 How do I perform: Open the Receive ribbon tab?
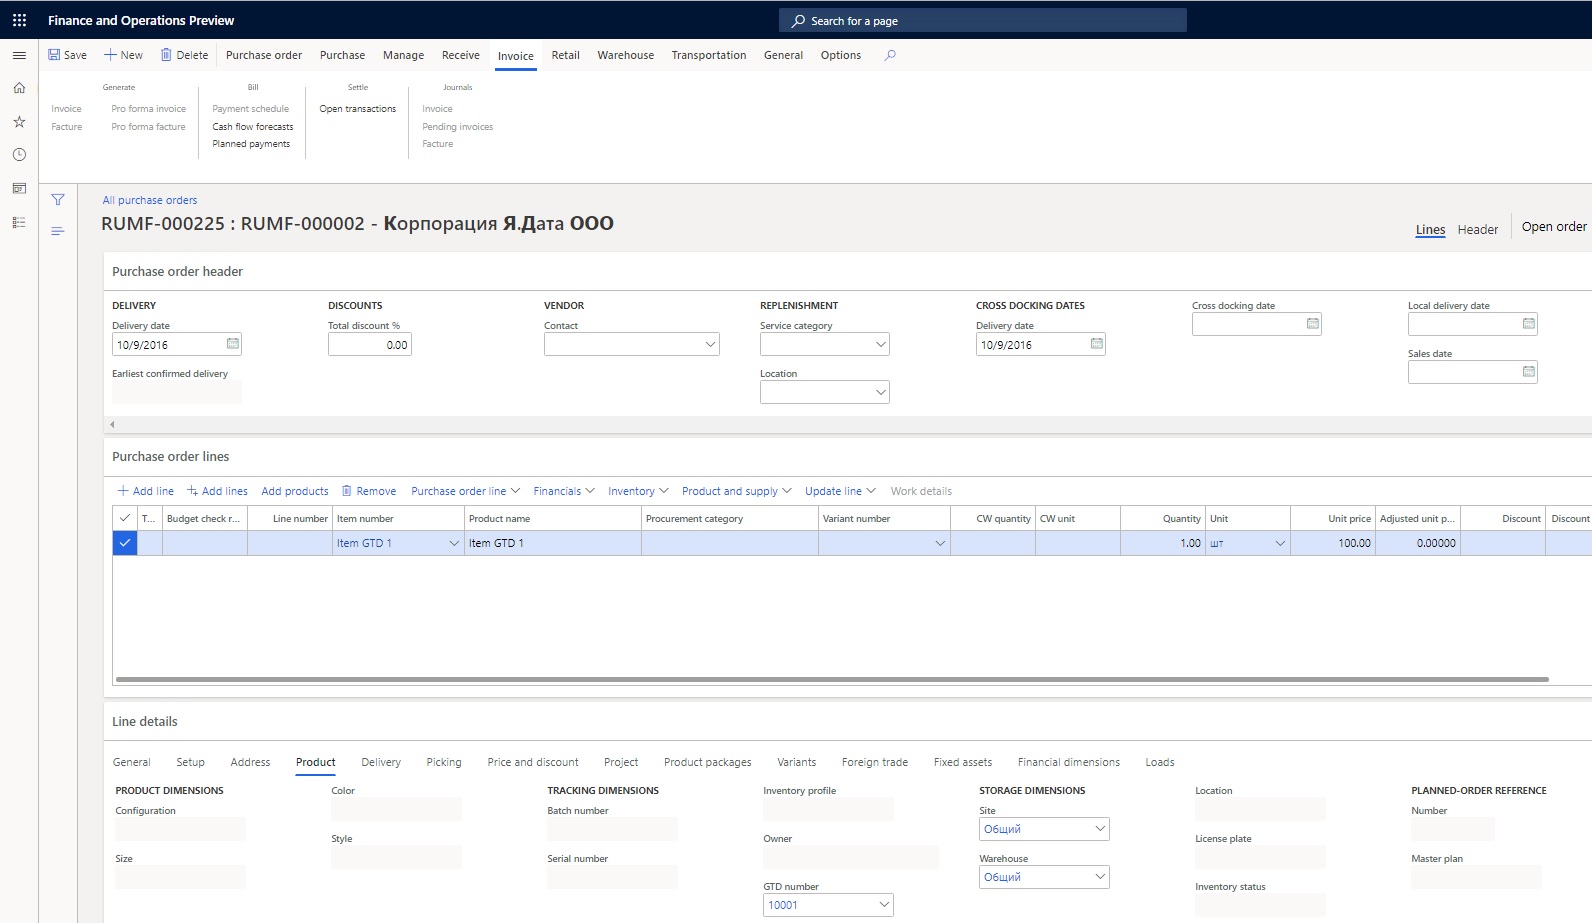coord(461,55)
